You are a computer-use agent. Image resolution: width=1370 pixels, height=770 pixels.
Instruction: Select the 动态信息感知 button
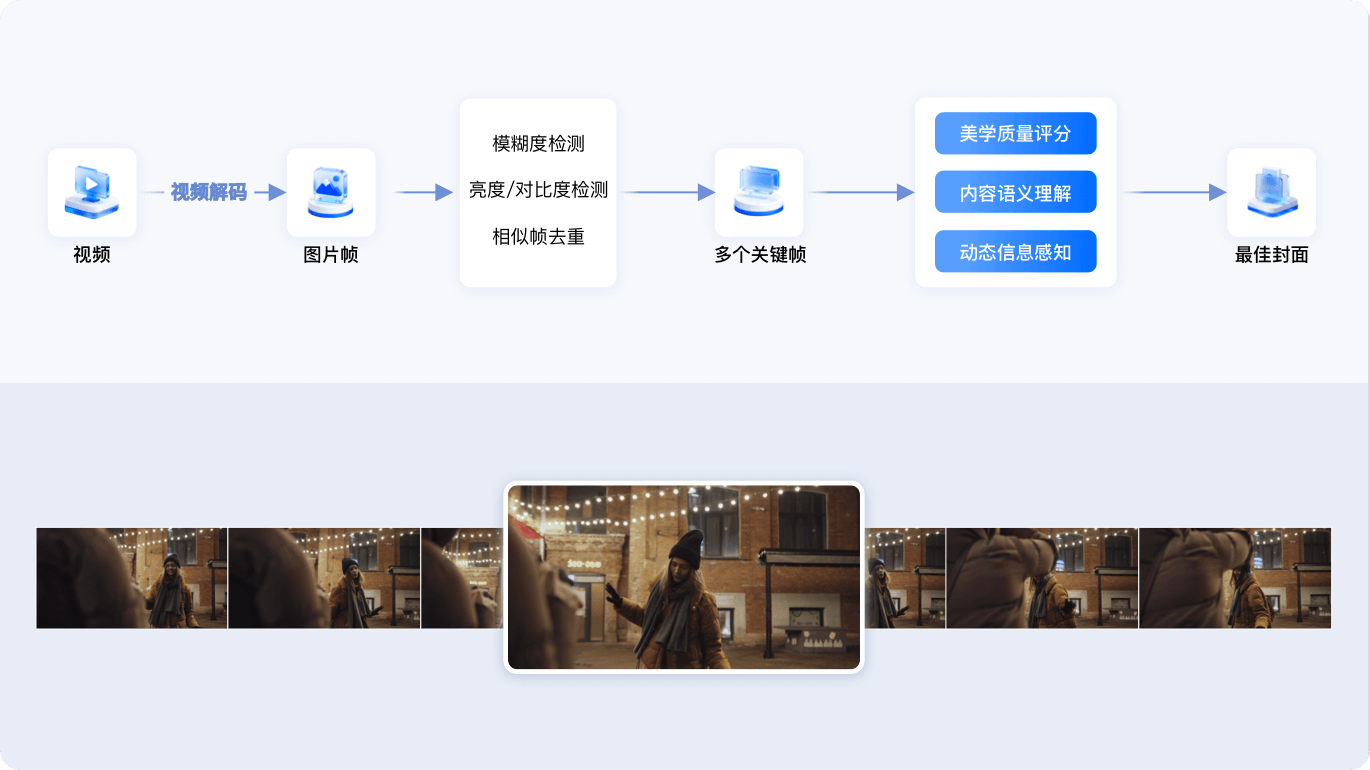tap(1015, 252)
